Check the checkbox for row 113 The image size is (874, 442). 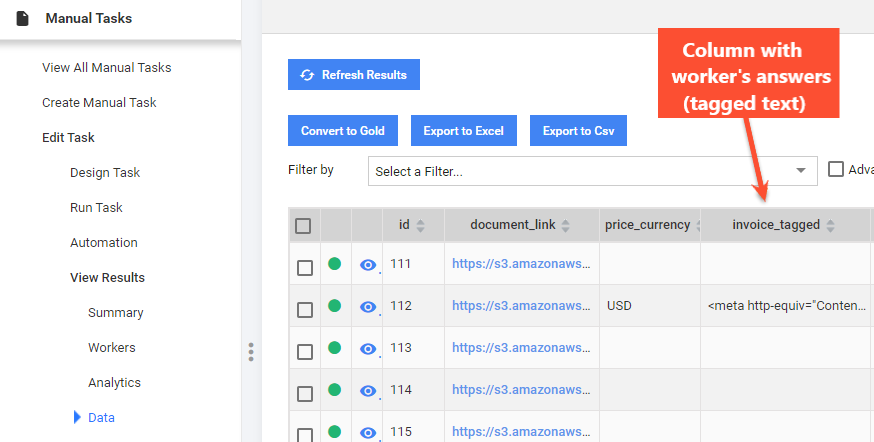click(x=305, y=352)
